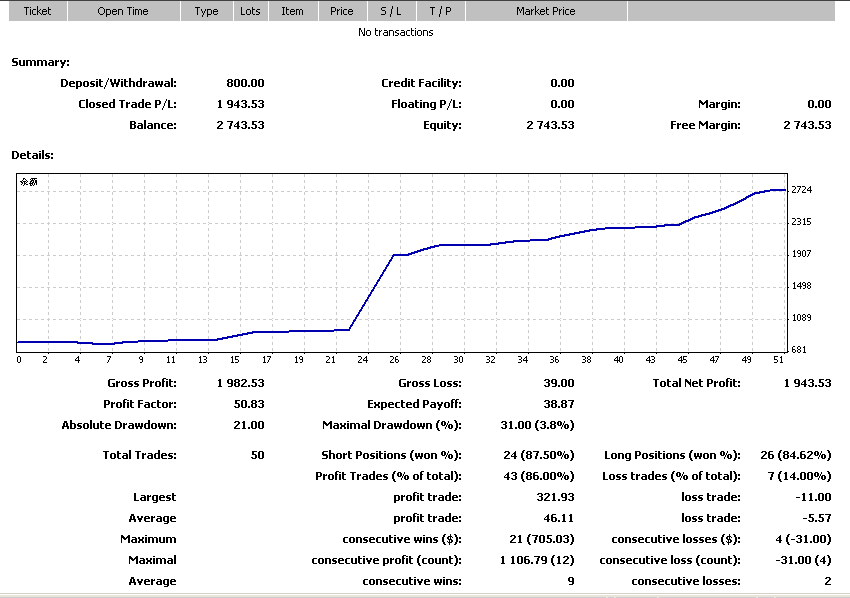Image resolution: width=850 pixels, height=598 pixels.
Task: Select the Type column header
Action: click(x=207, y=11)
